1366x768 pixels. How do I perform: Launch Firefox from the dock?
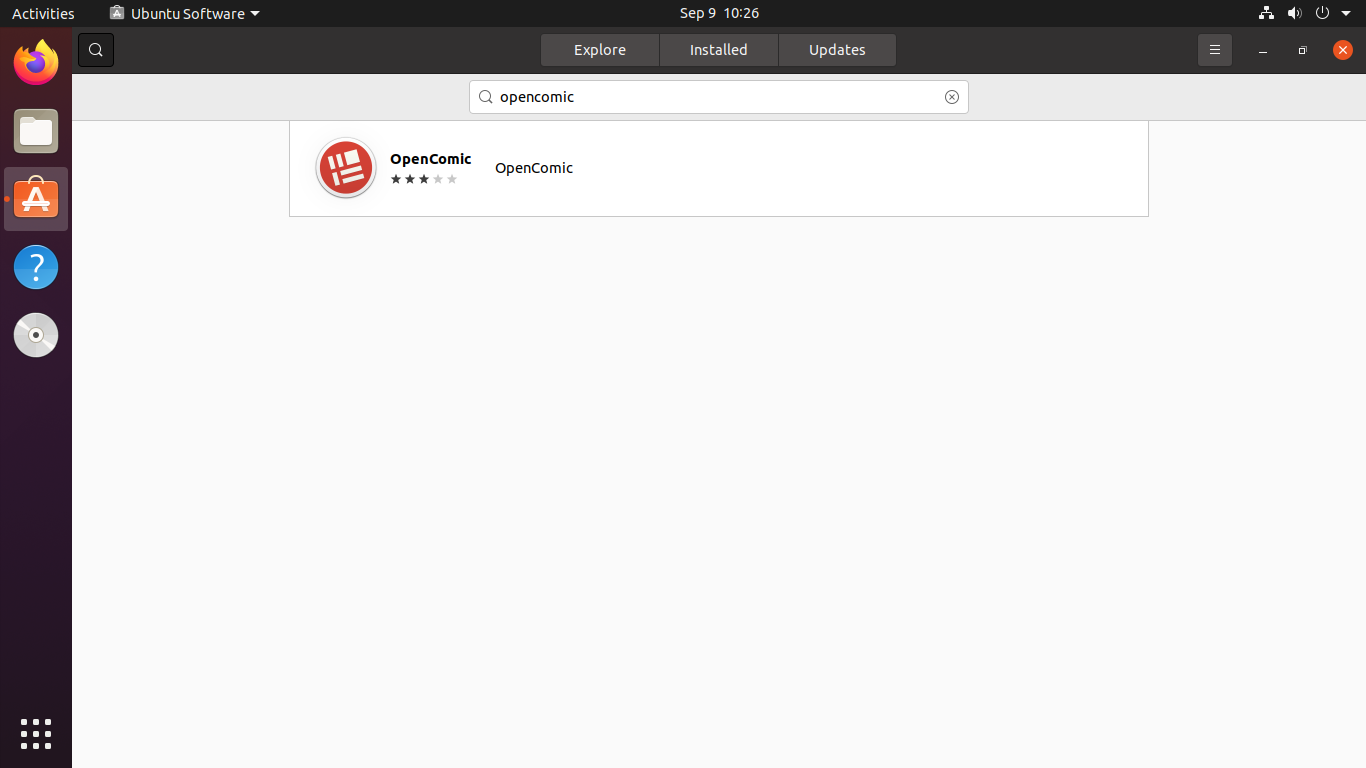[36, 63]
